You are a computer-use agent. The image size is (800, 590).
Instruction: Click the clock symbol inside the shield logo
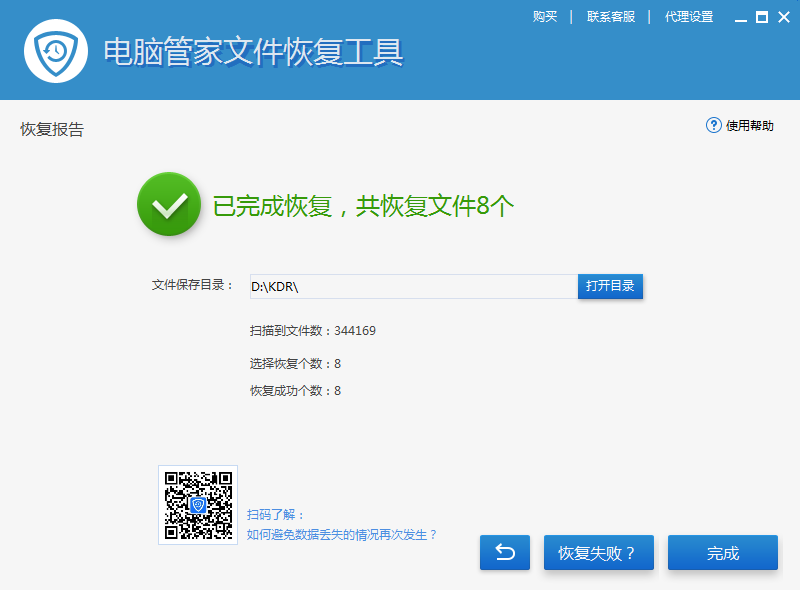pyautogui.click(x=55, y=50)
